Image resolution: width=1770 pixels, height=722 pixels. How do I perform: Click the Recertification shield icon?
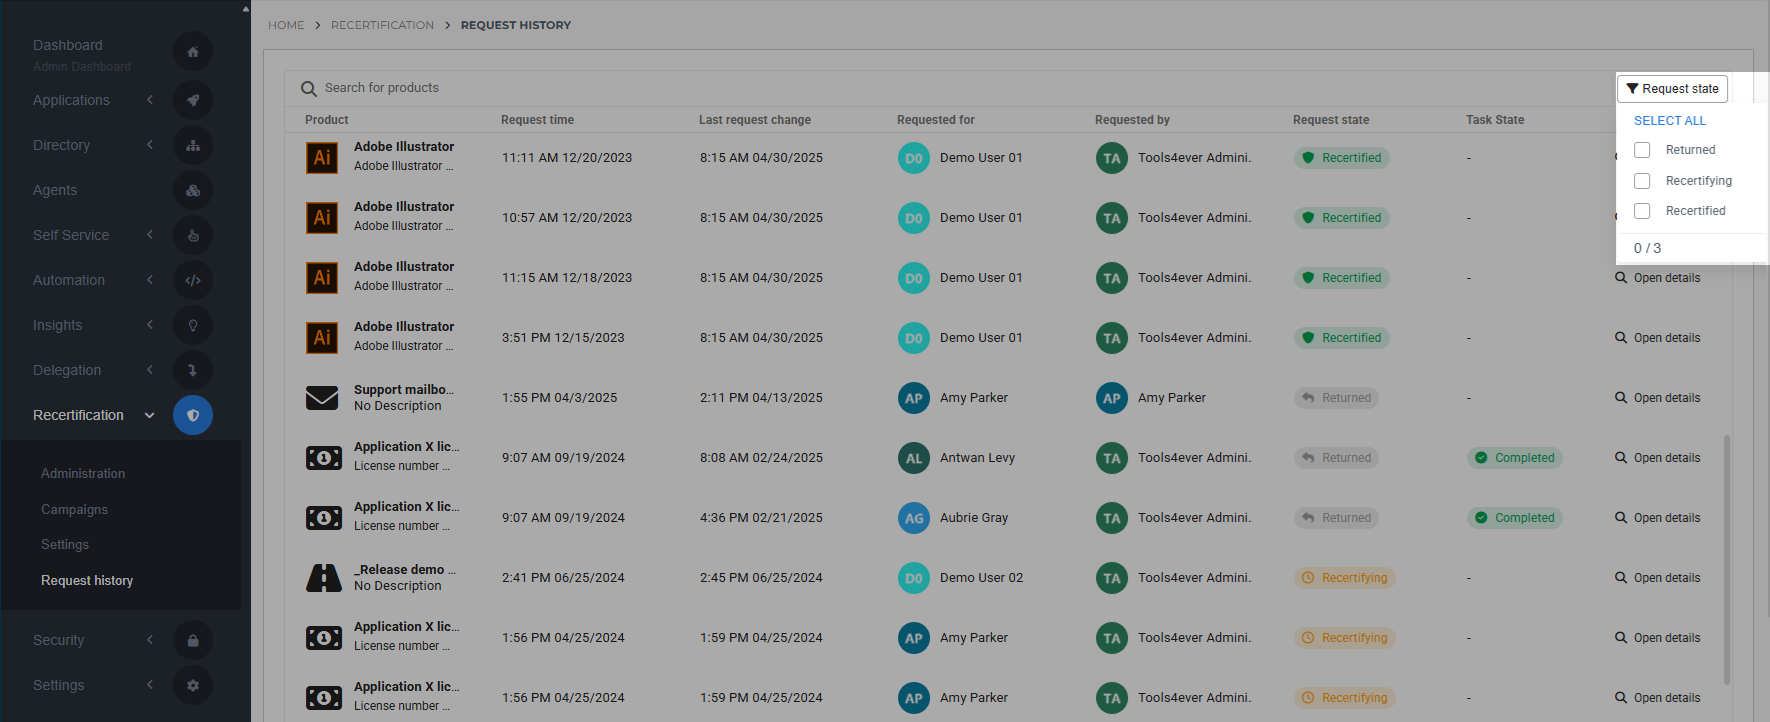(193, 415)
